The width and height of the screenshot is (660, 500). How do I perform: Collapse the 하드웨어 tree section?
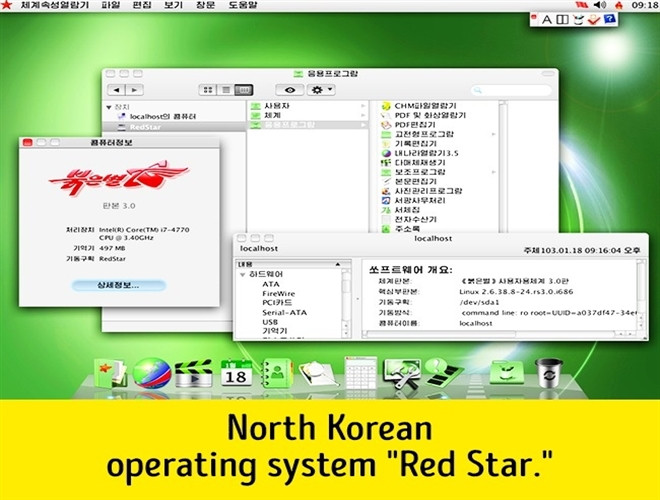[x=243, y=274]
